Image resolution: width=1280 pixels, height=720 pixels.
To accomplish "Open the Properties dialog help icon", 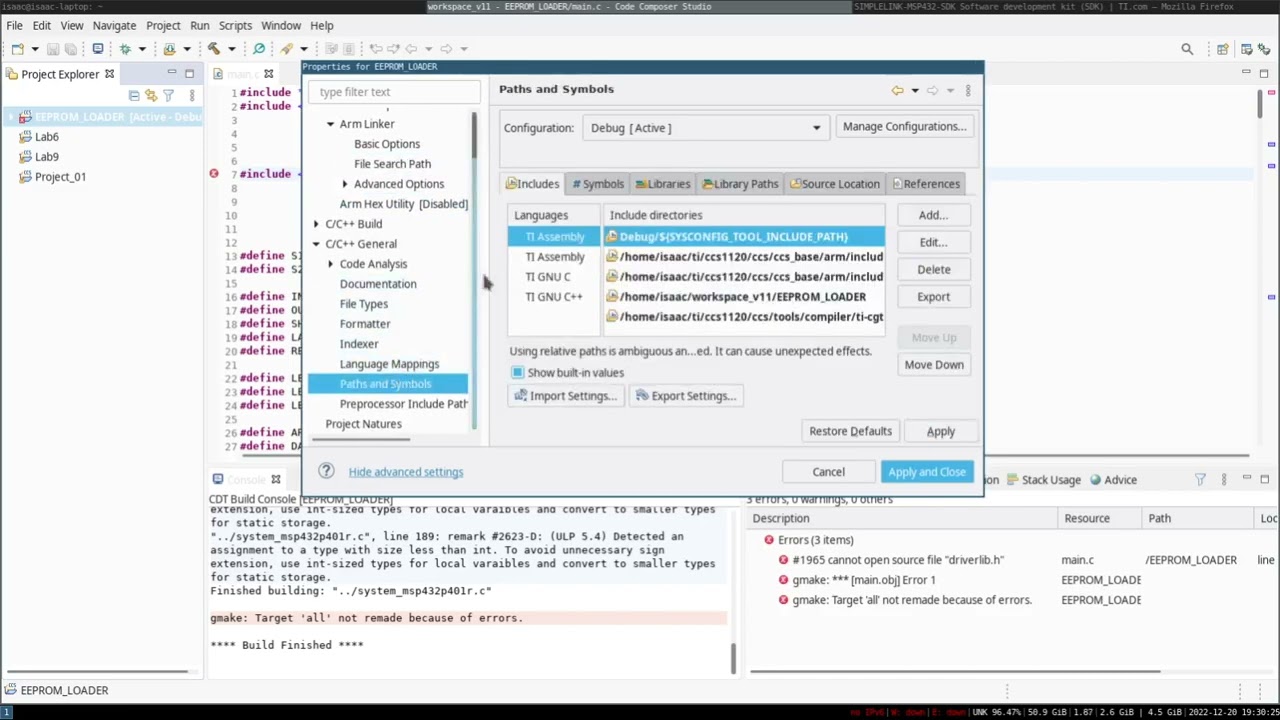I will click(x=326, y=471).
